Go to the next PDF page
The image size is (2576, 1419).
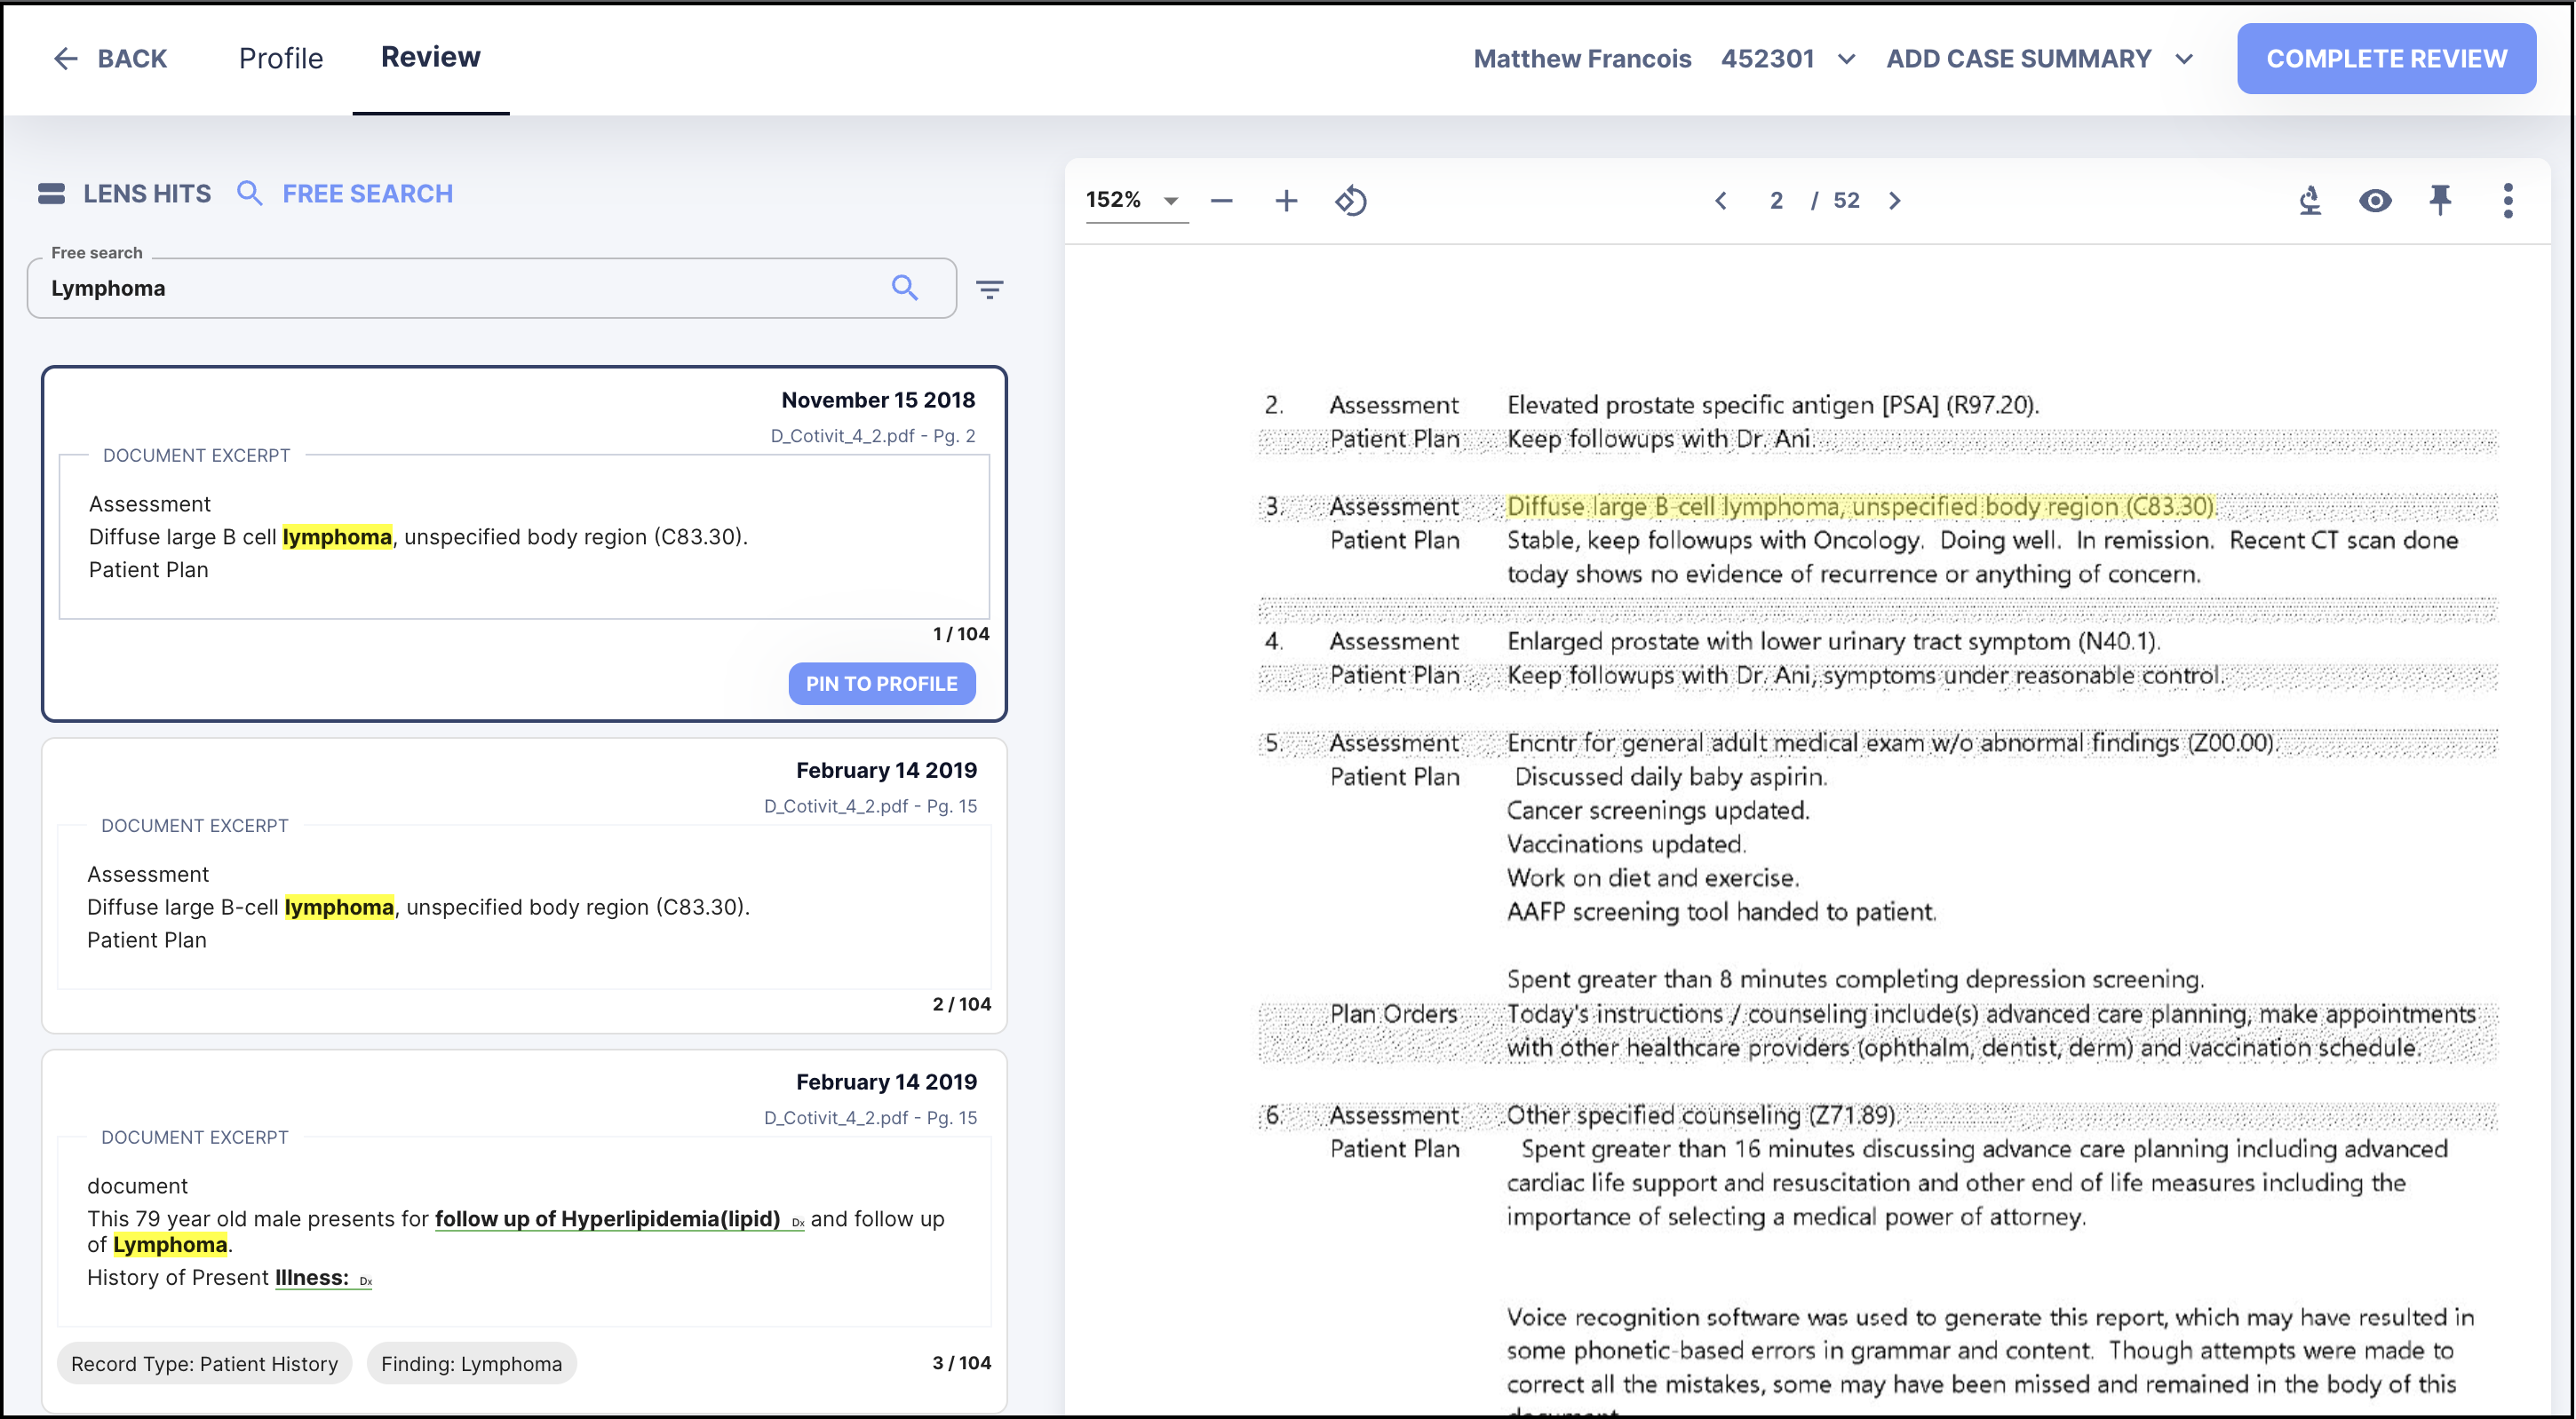1895,201
